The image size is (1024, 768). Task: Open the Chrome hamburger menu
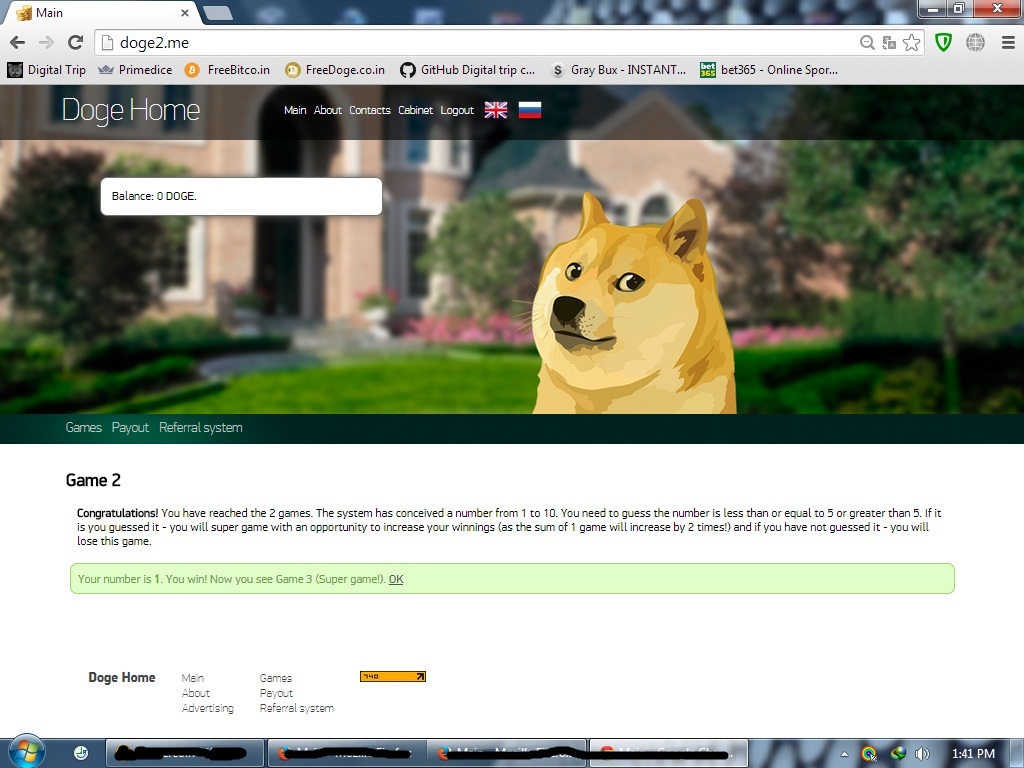1008,42
